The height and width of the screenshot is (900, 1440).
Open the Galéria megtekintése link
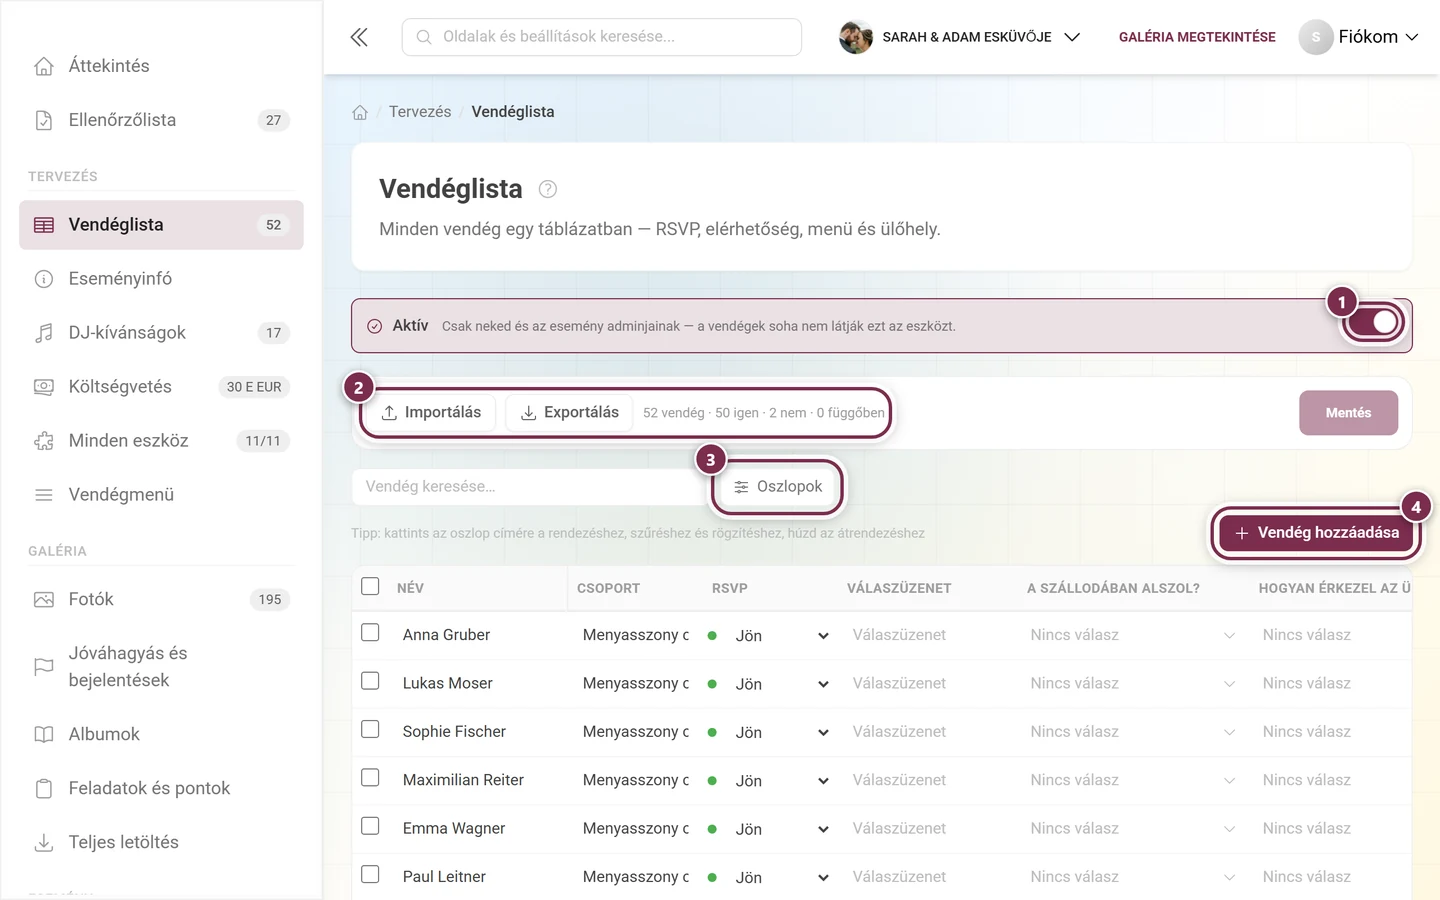1197,37
